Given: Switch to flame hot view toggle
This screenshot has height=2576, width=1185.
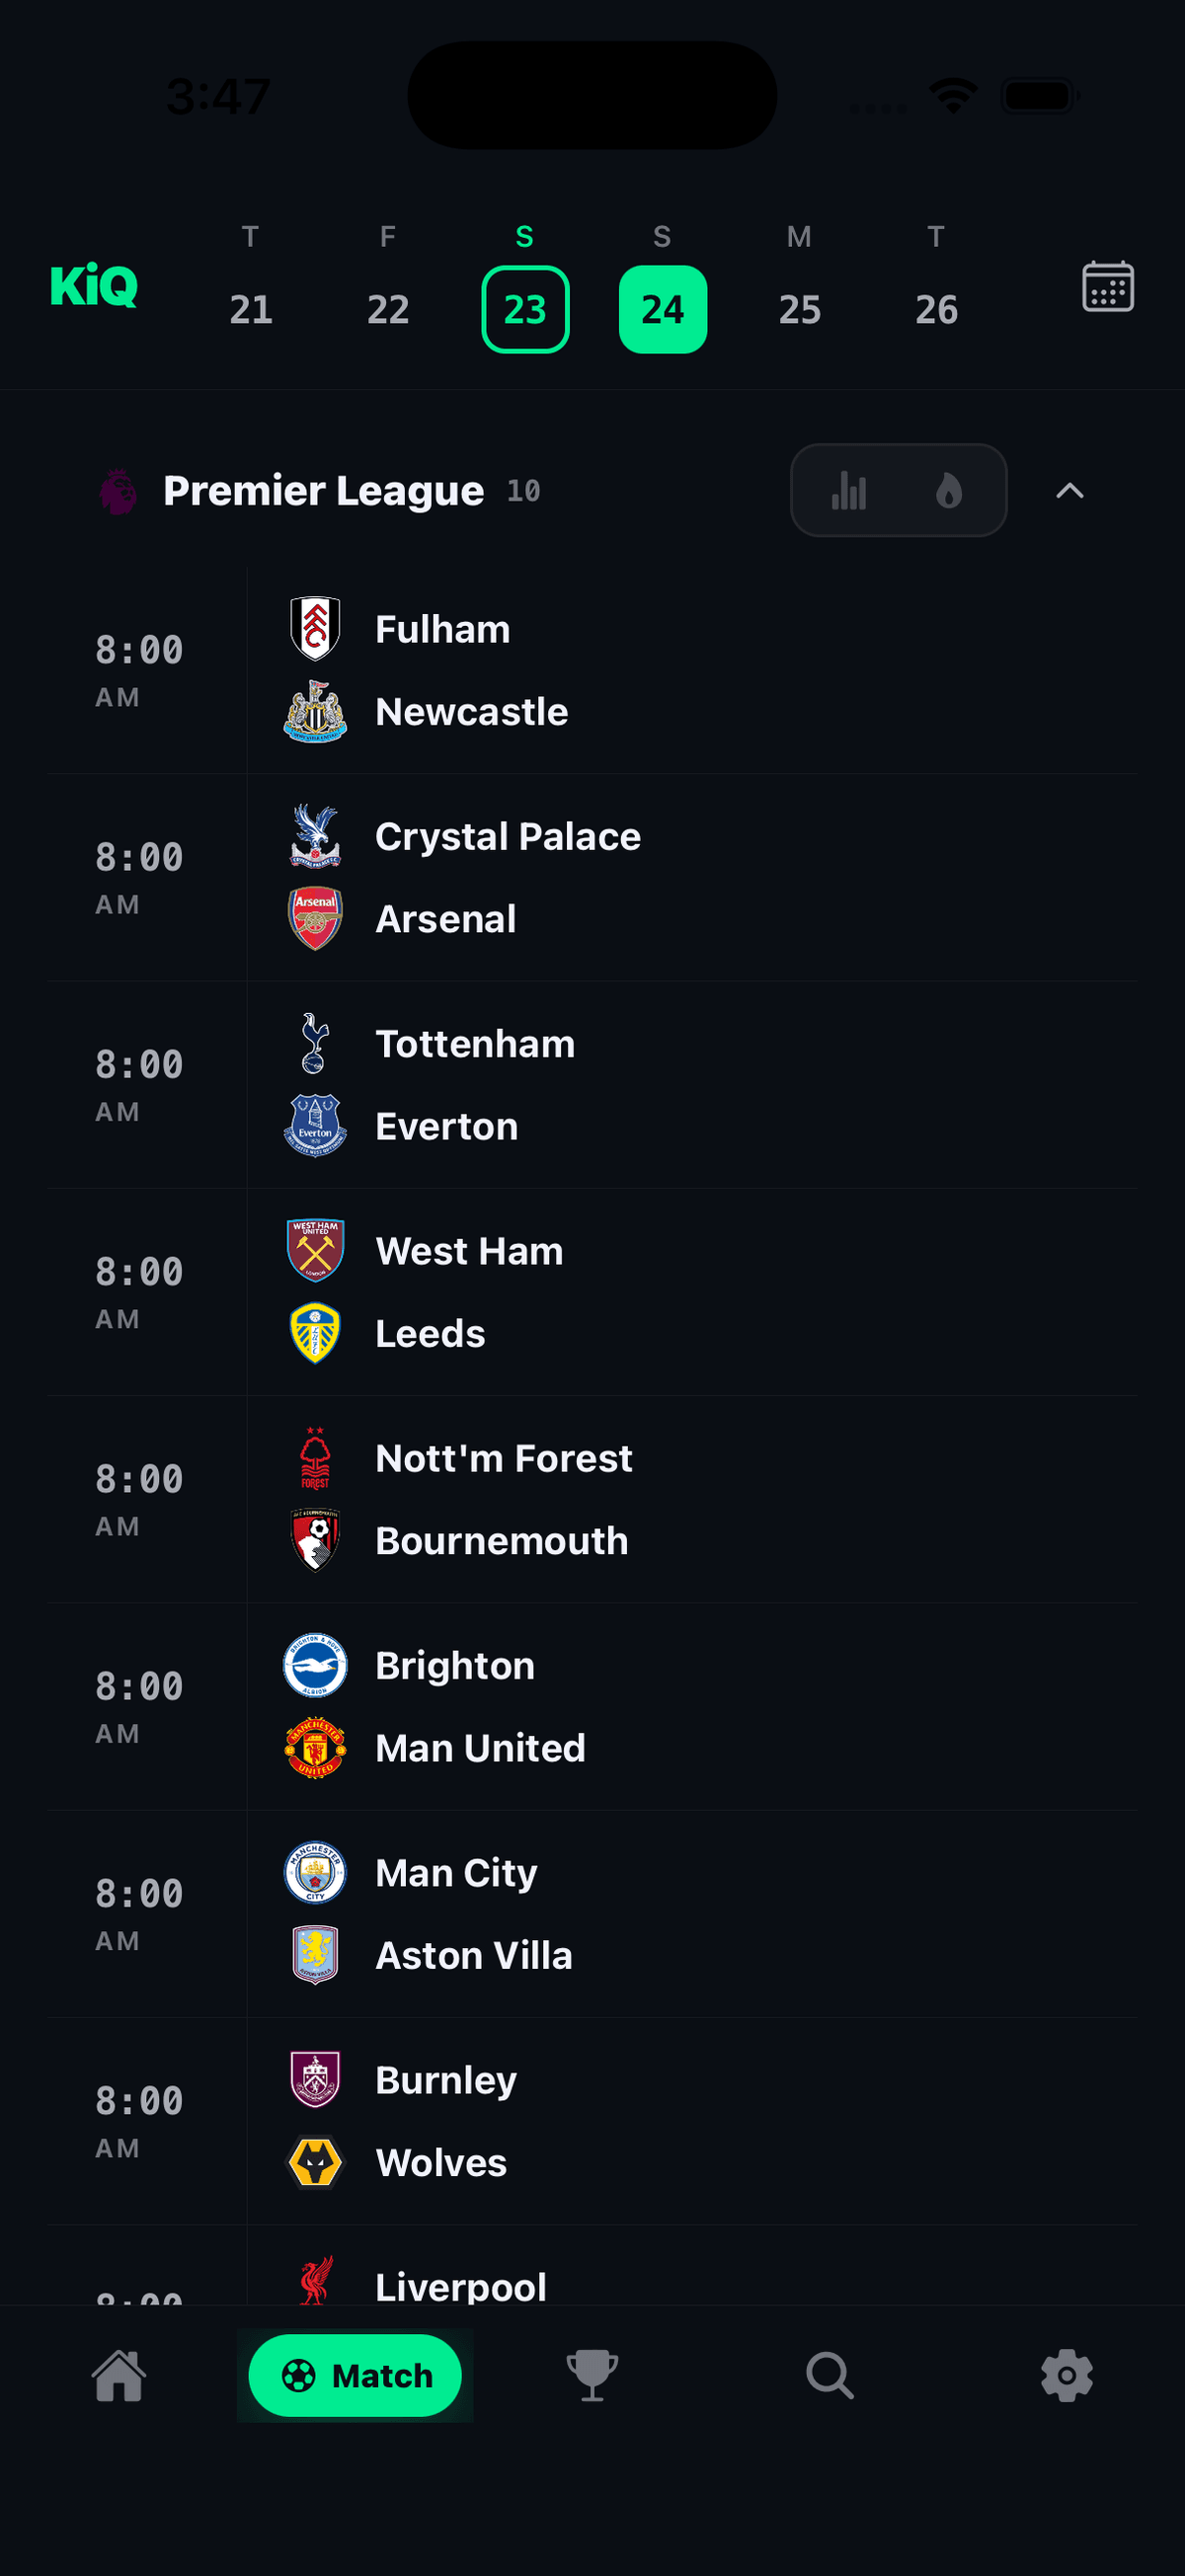Looking at the screenshot, I should point(949,491).
